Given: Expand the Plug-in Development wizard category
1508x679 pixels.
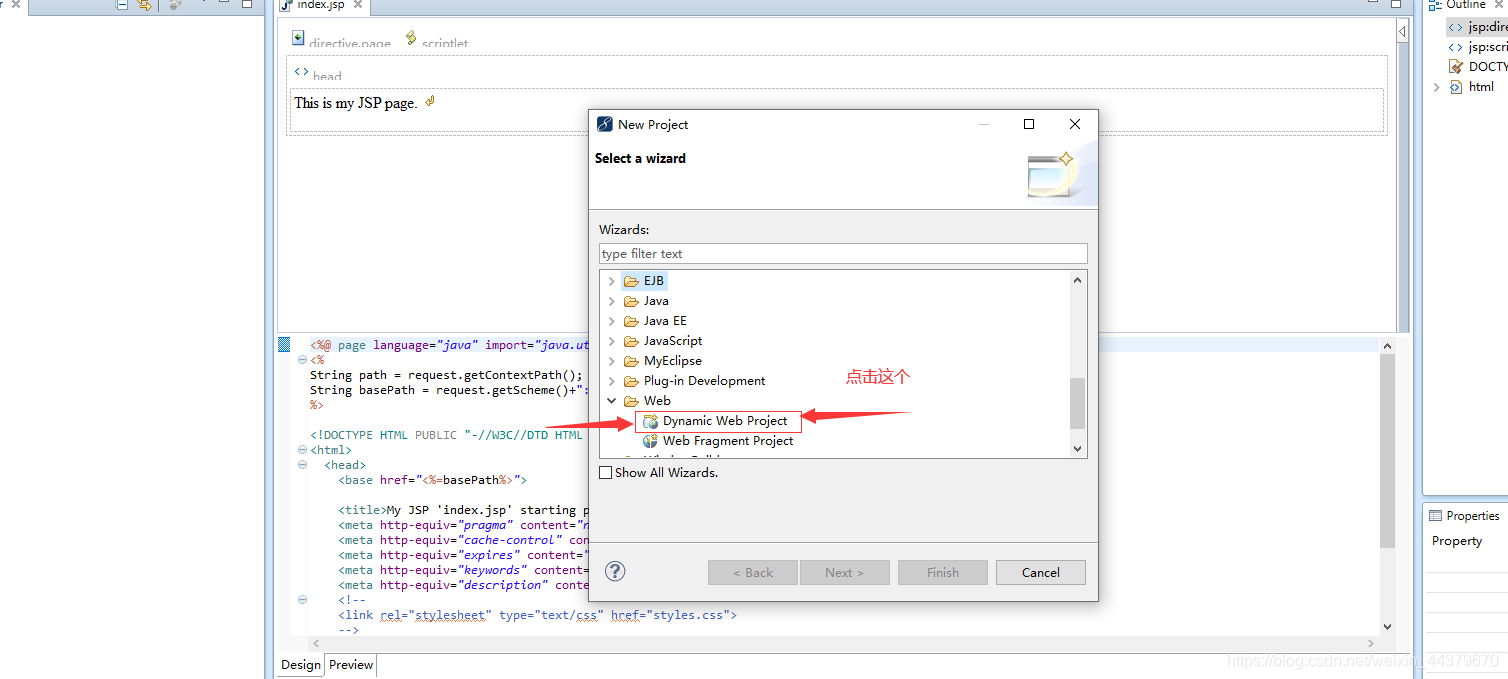Looking at the screenshot, I should (x=612, y=381).
